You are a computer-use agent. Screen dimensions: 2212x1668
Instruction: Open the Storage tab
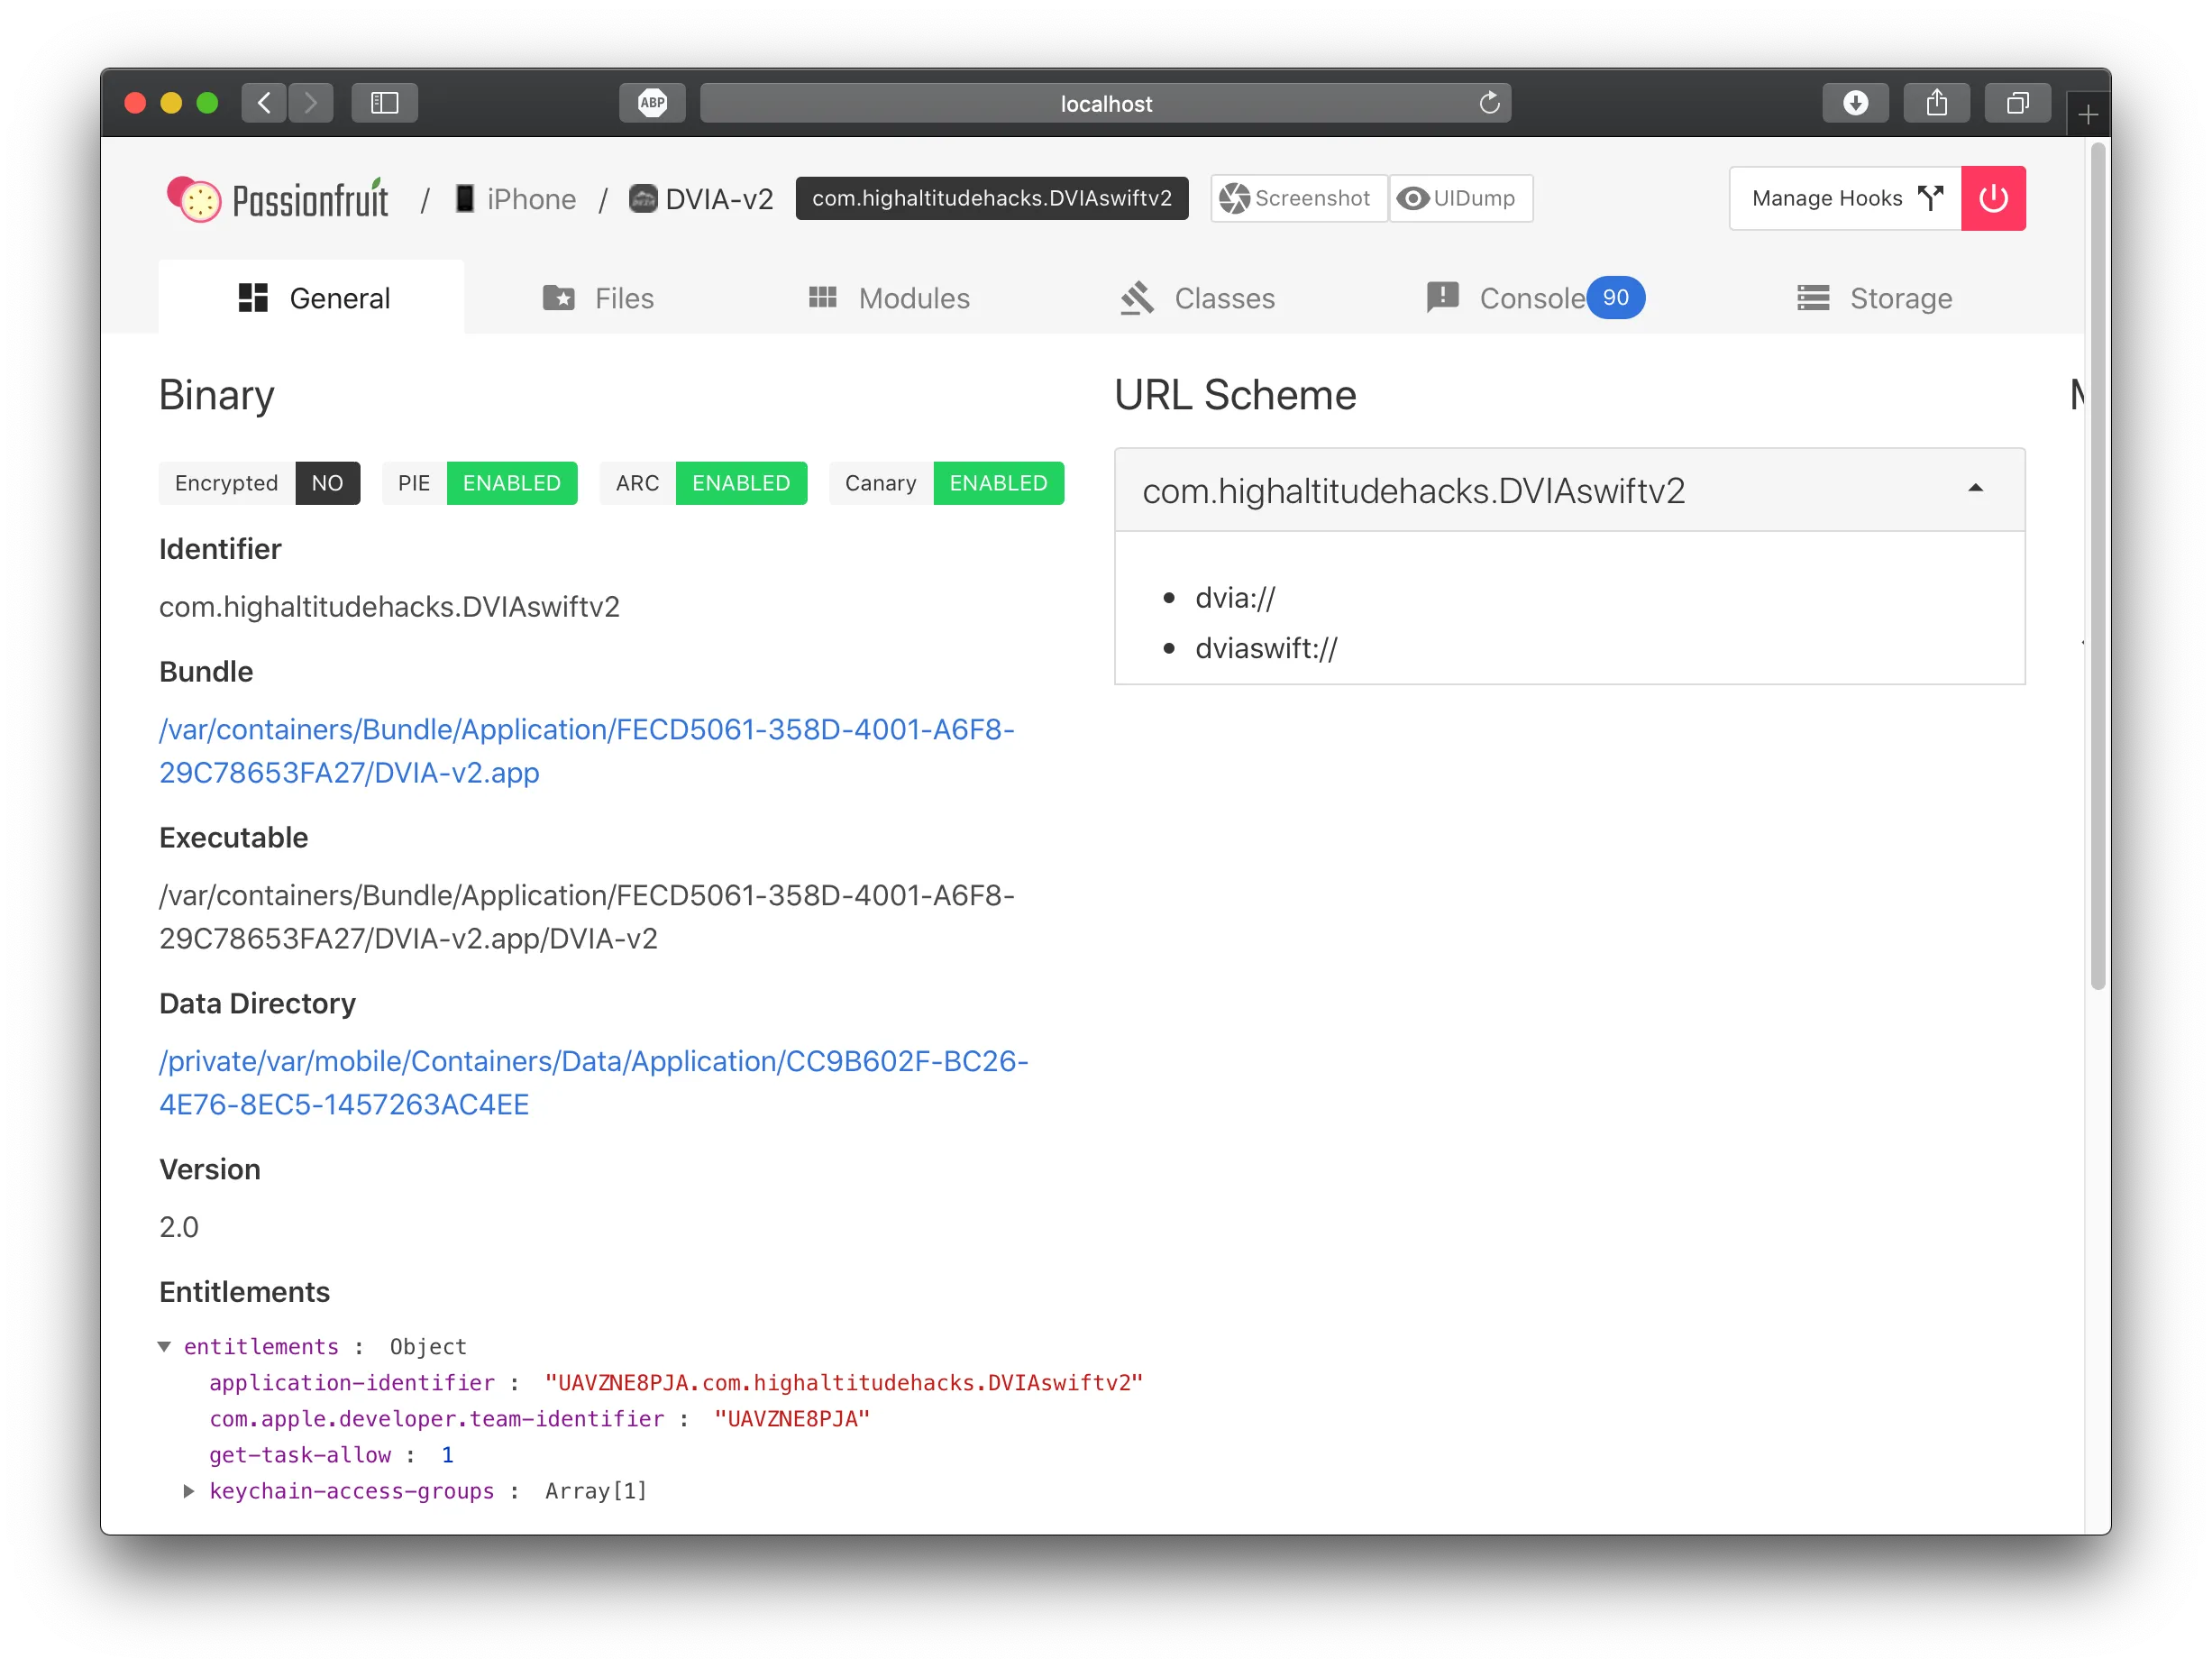click(x=1874, y=298)
